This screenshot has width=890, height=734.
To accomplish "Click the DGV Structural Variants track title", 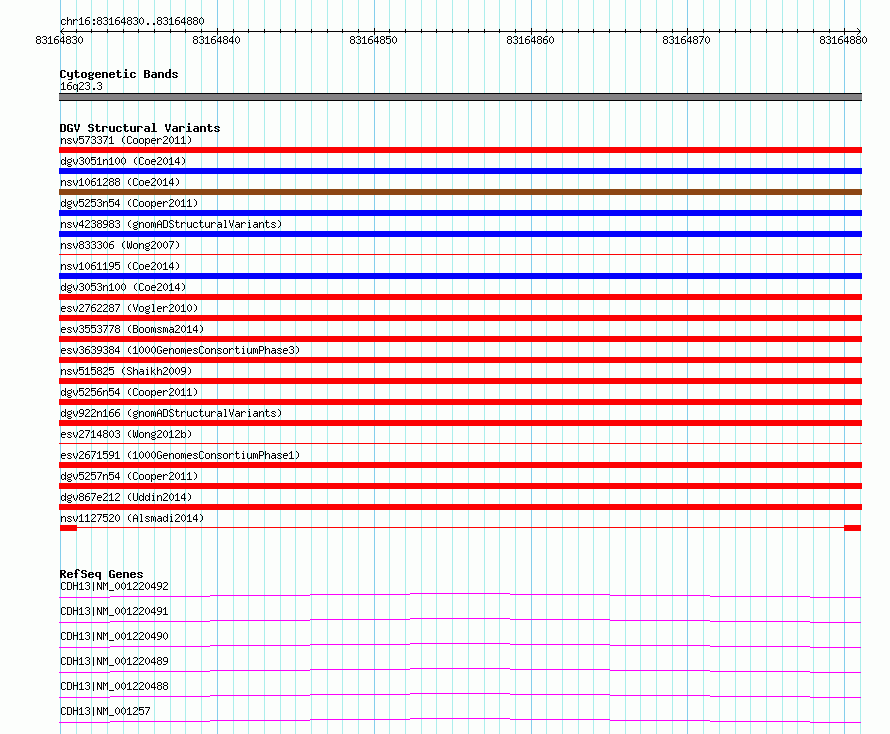I will click(x=140, y=128).
